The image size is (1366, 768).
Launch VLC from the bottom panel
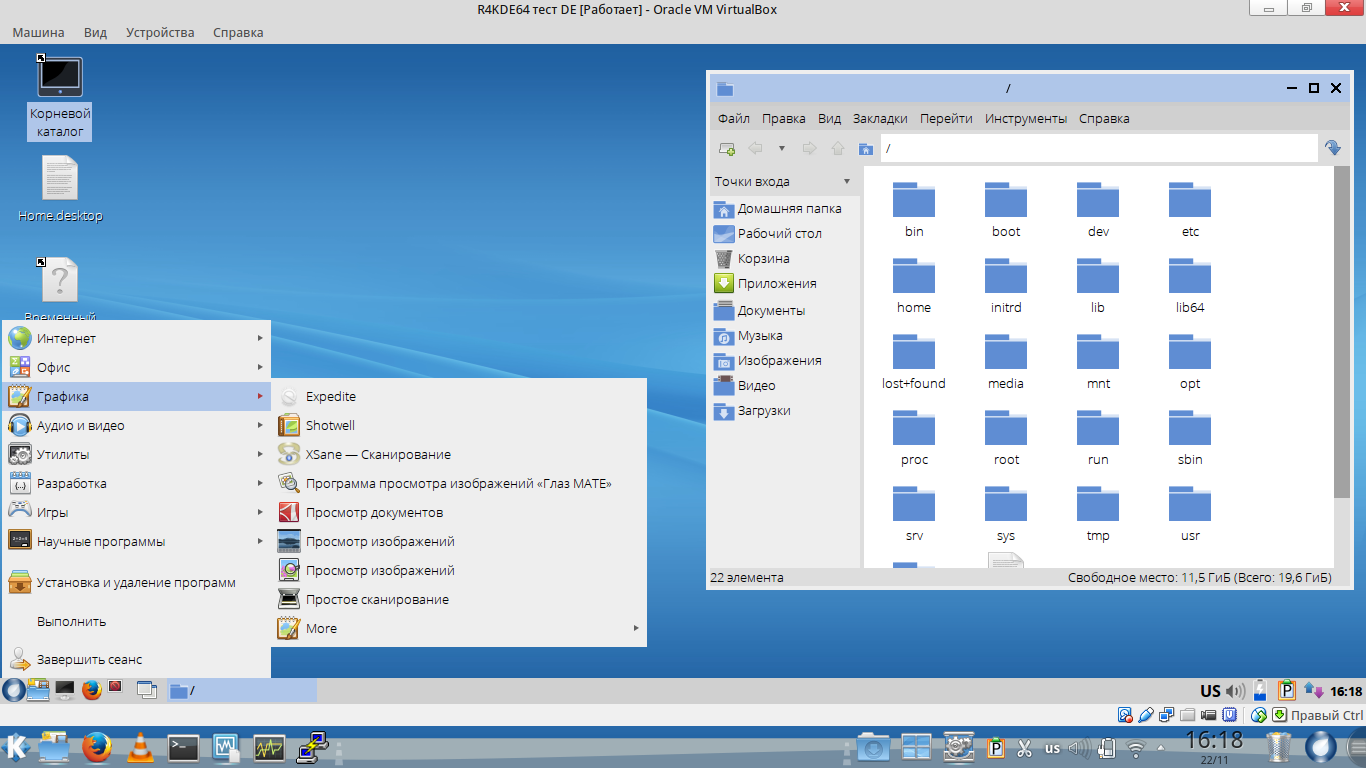pos(141,747)
